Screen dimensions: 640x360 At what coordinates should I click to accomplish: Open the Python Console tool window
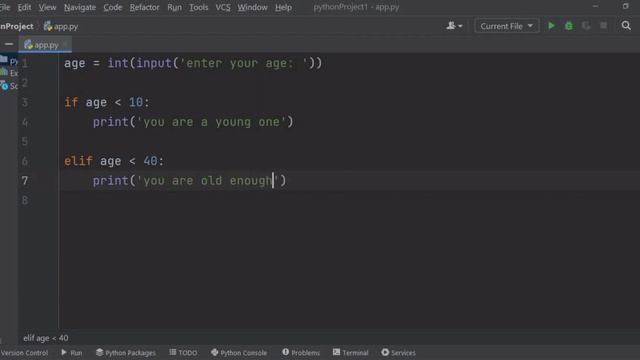[x=239, y=353]
